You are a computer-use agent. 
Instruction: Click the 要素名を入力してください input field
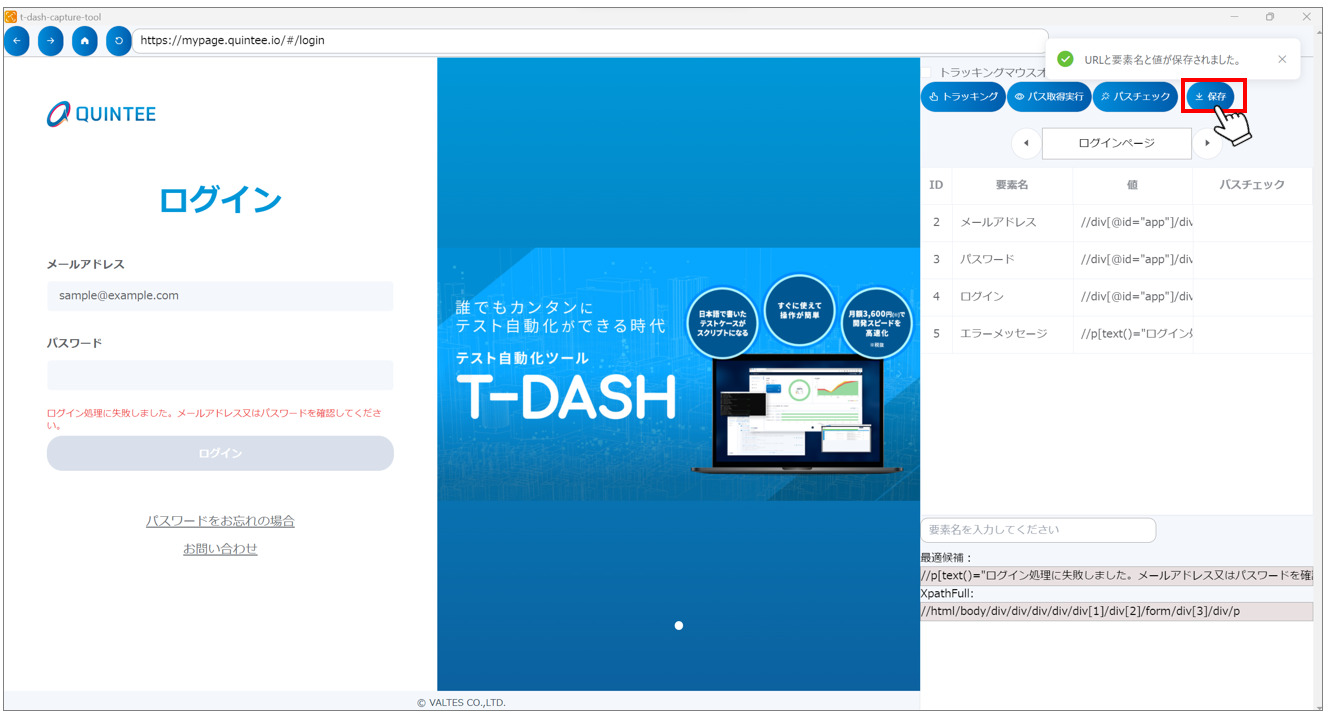(x=1037, y=530)
